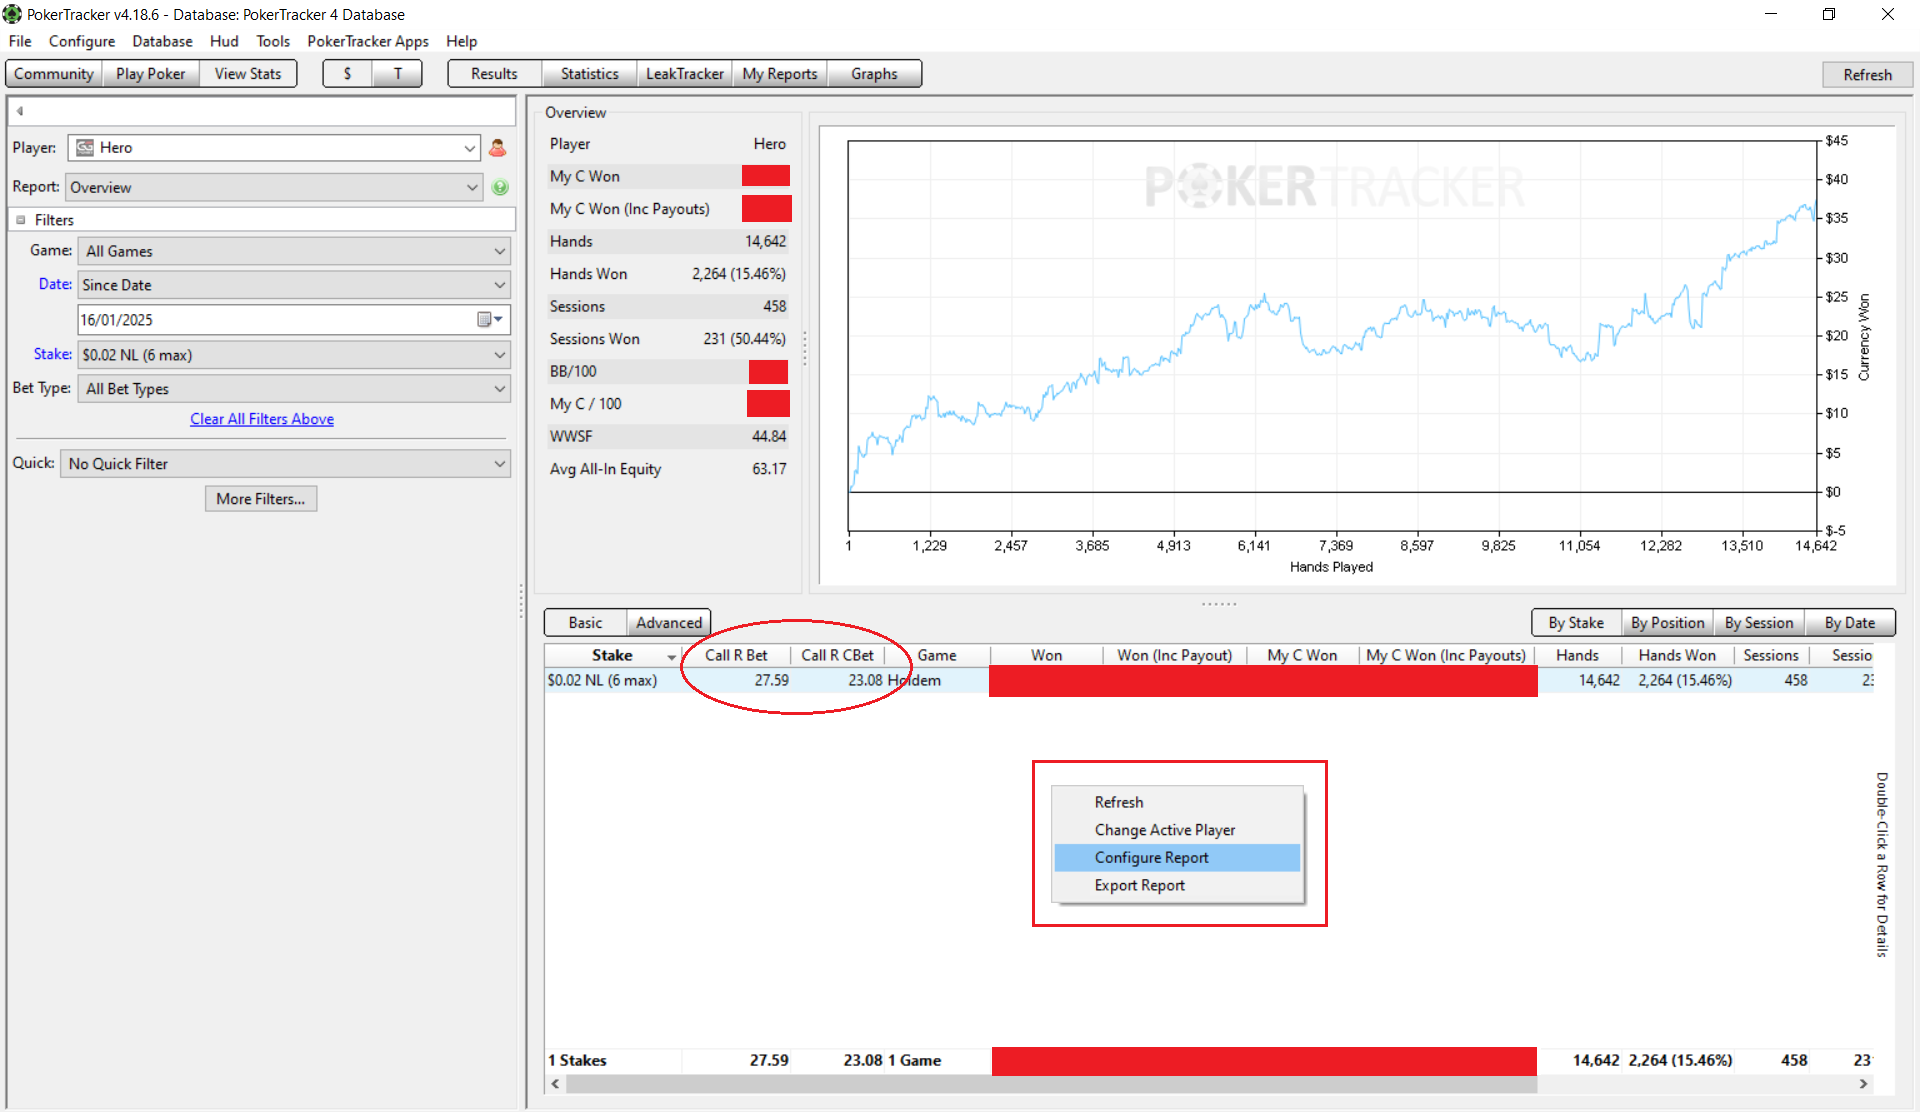Click the My C Won column header
Viewport: 1920px width, 1112px height.
1302,656
